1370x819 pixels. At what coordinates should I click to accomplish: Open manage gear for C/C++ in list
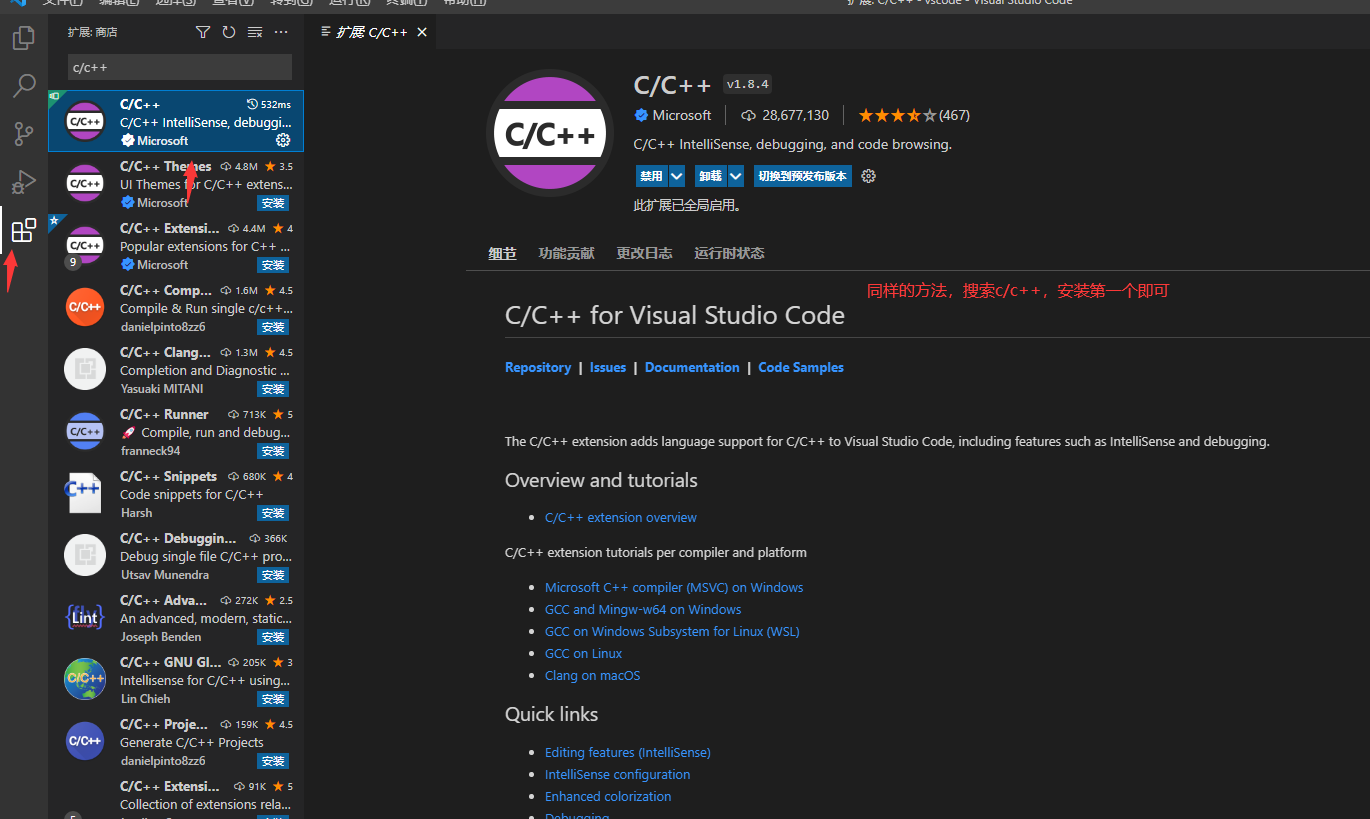[x=283, y=140]
